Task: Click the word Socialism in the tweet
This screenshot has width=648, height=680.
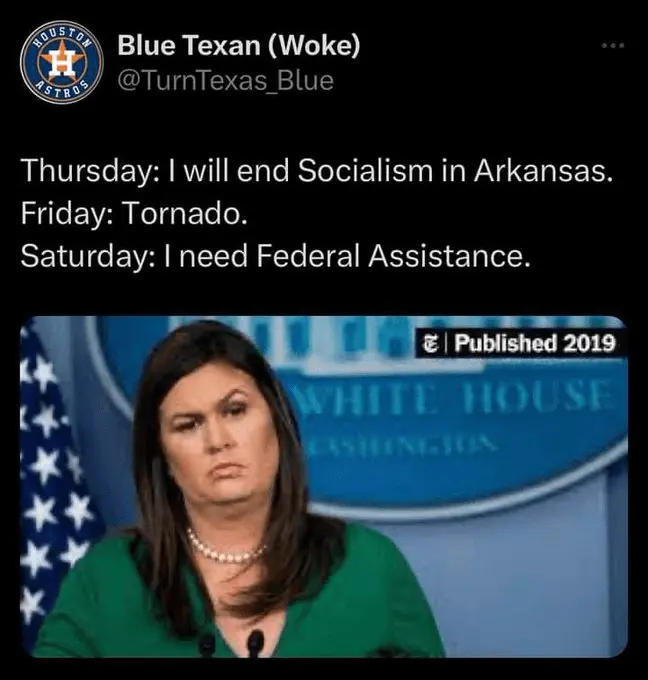Action: [x=365, y=170]
